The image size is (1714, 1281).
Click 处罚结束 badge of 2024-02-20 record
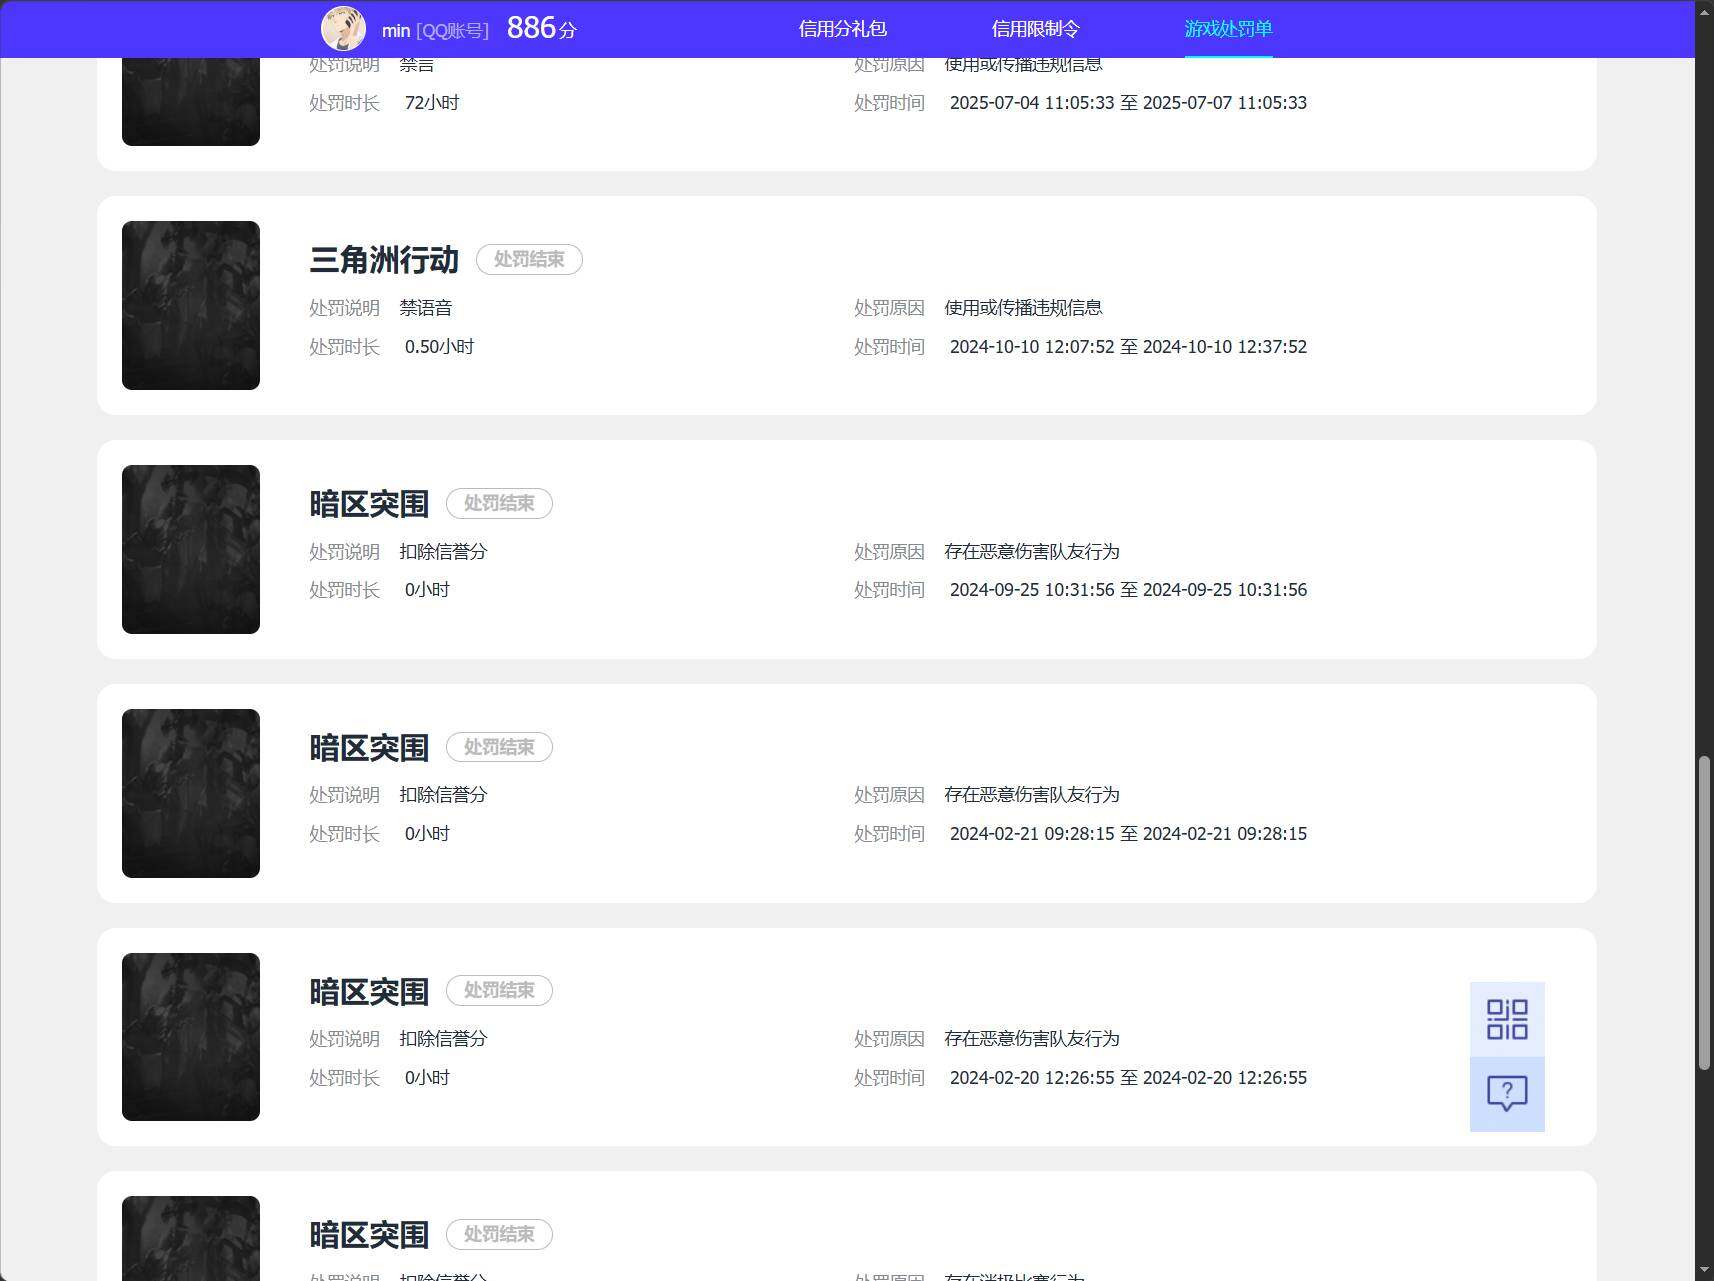499,990
